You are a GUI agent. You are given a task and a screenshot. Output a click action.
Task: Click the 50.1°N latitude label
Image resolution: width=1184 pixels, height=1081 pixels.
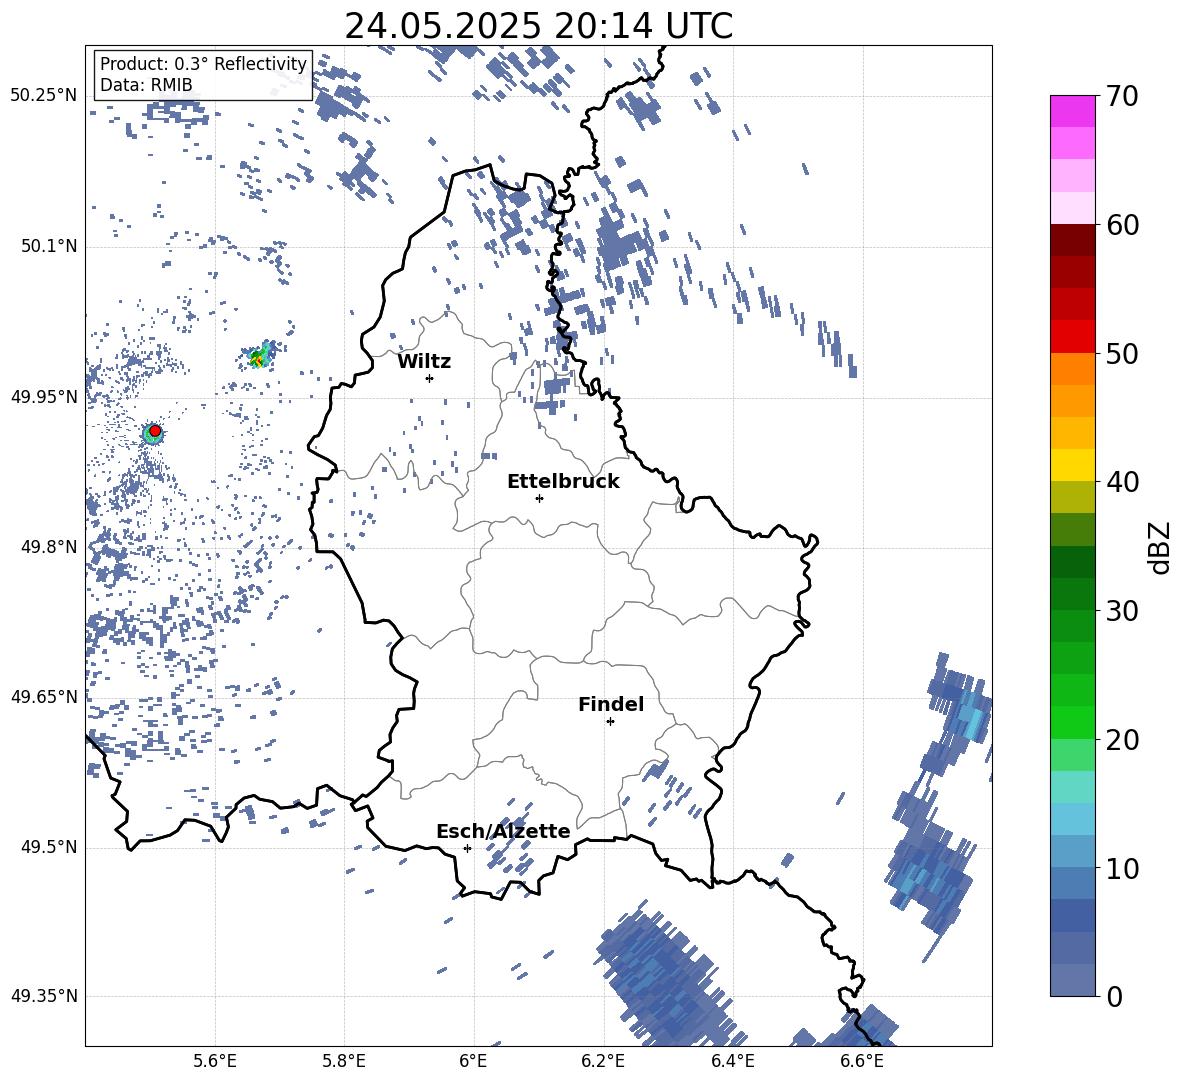(49, 247)
